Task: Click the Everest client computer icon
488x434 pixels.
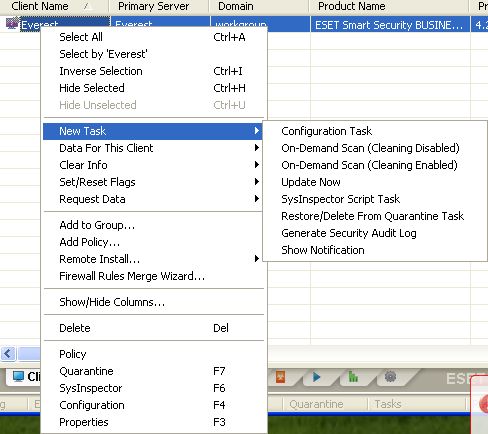Action: (12, 23)
